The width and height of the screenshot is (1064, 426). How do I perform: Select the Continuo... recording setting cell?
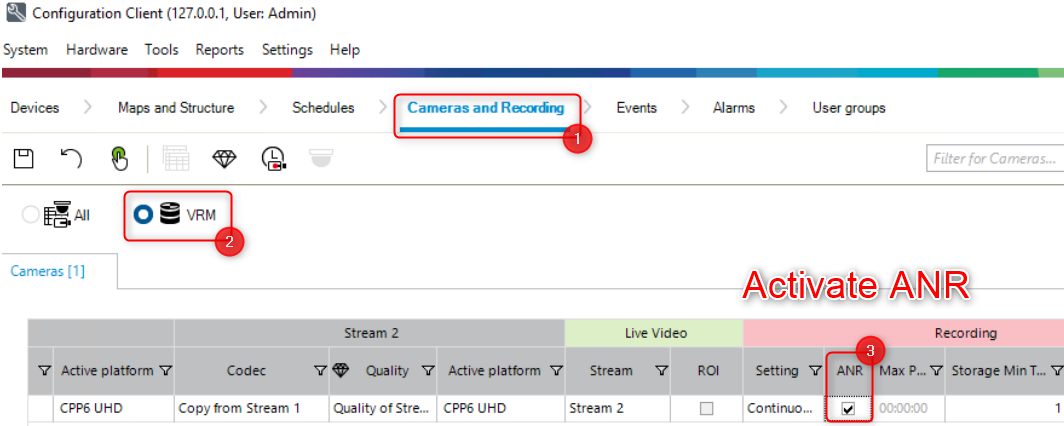(784, 409)
